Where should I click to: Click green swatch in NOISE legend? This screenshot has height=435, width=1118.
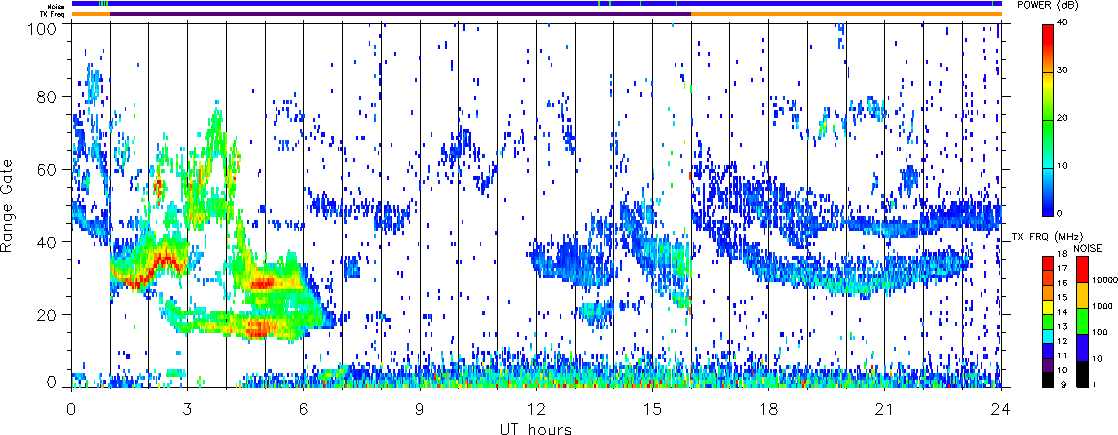[x=1081, y=322]
